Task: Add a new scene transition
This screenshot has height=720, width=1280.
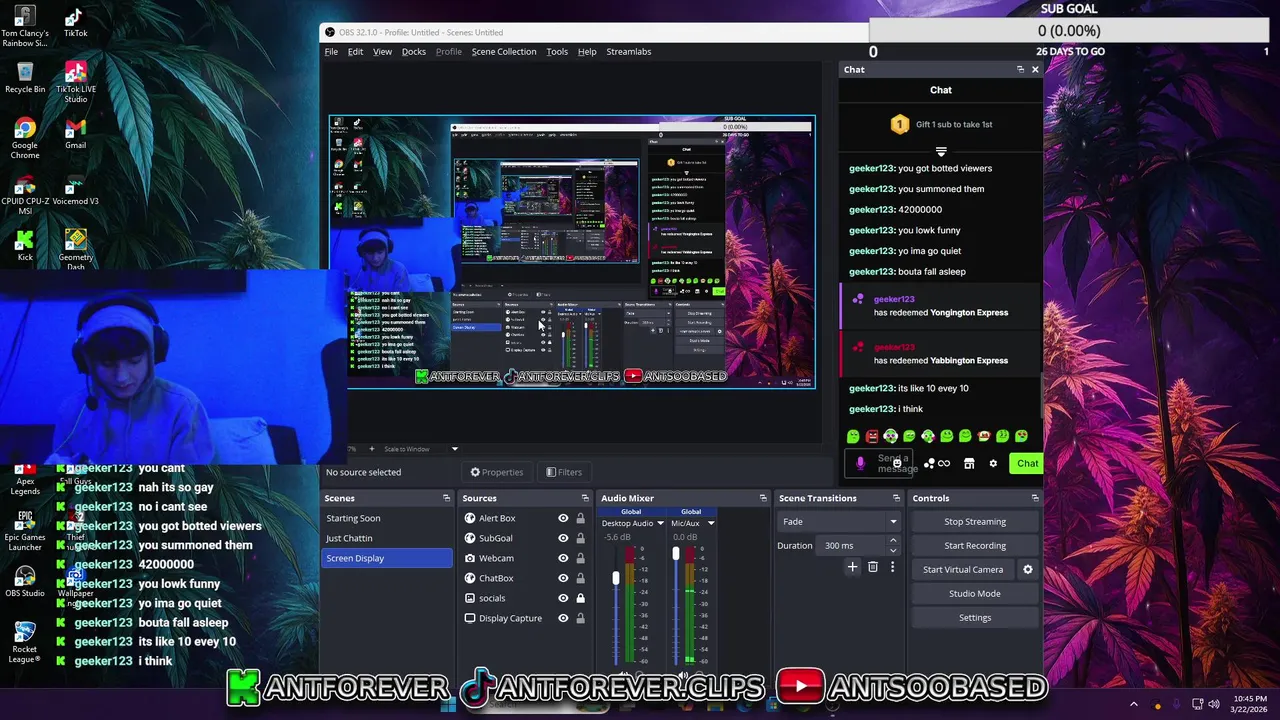Action: (852, 567)
